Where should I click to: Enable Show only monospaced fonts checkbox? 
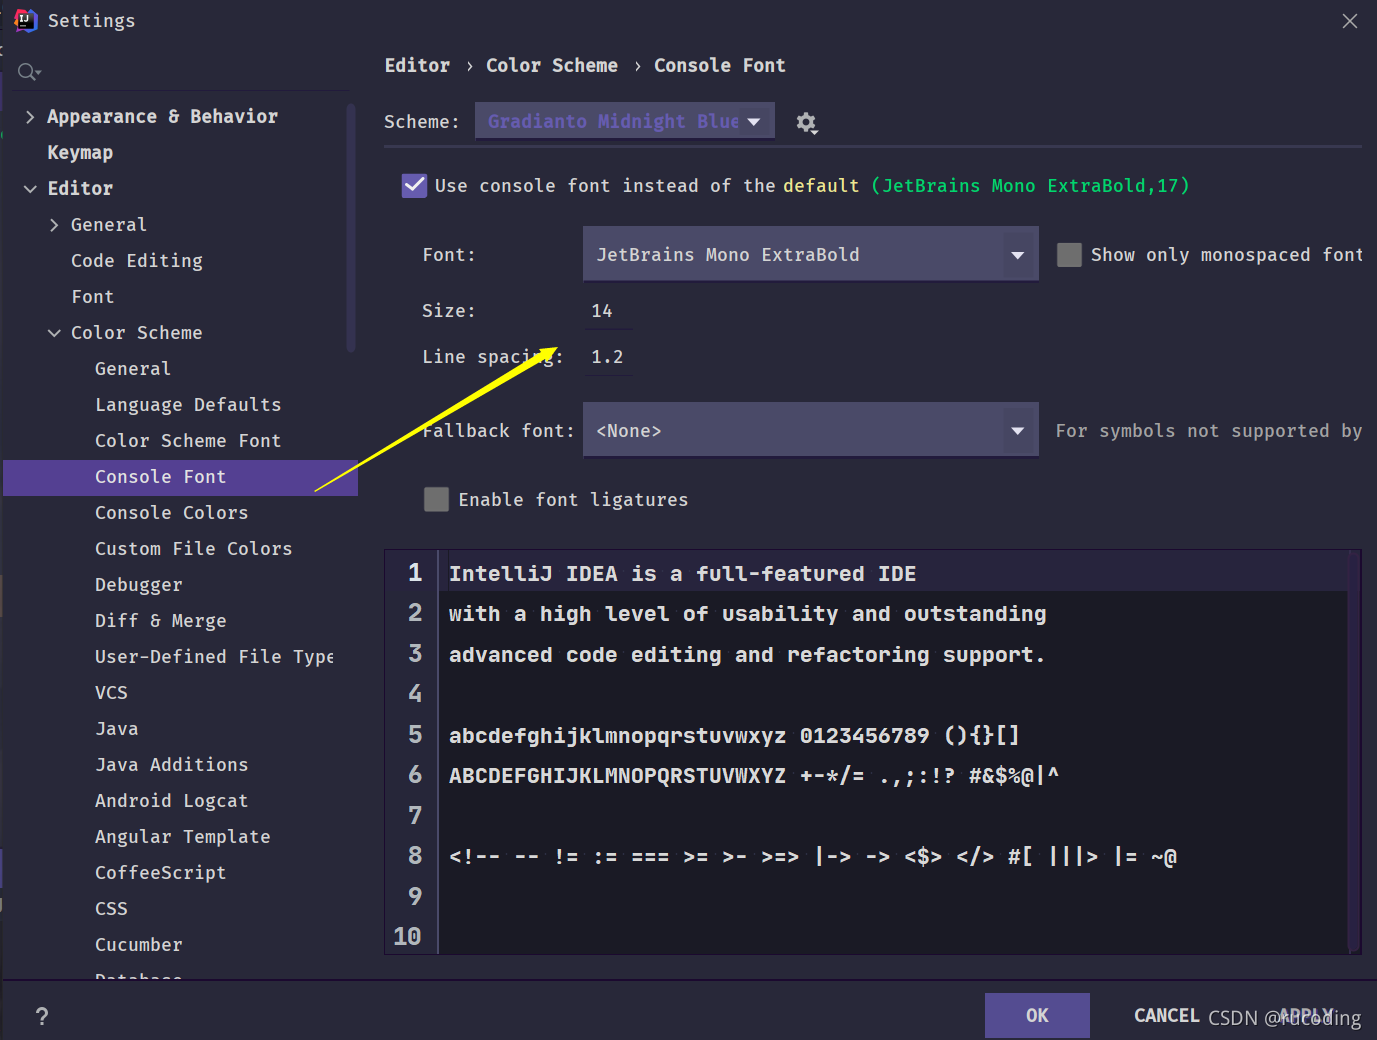(1069, 255)
